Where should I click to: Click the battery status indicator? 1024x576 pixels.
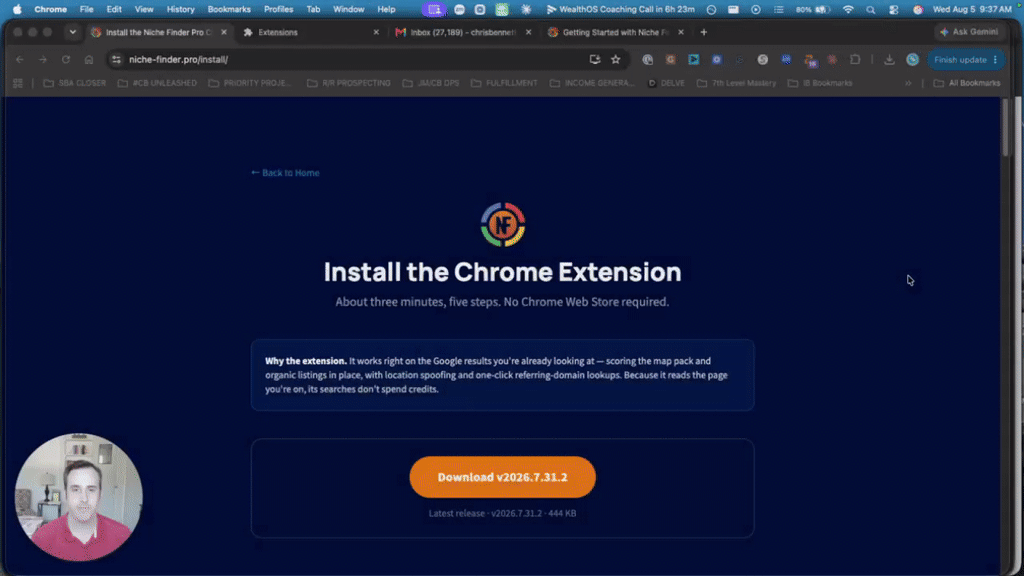tap(813, 9)
